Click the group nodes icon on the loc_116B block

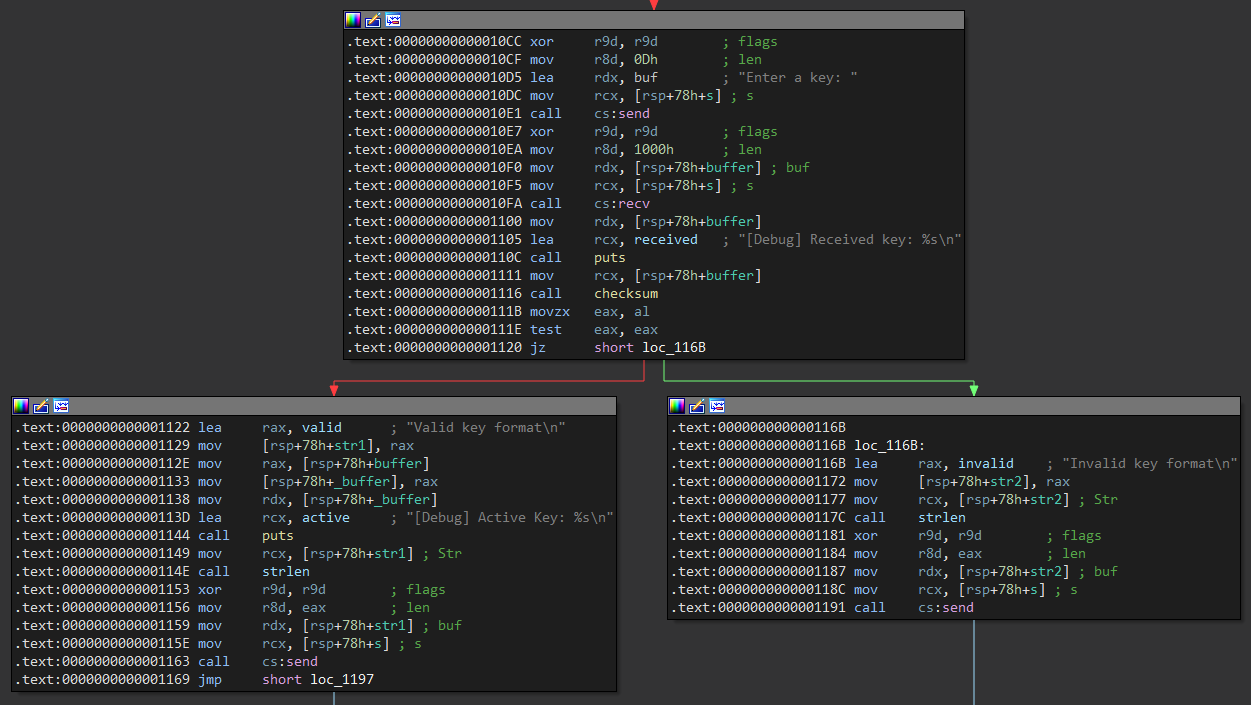[717, 406]
